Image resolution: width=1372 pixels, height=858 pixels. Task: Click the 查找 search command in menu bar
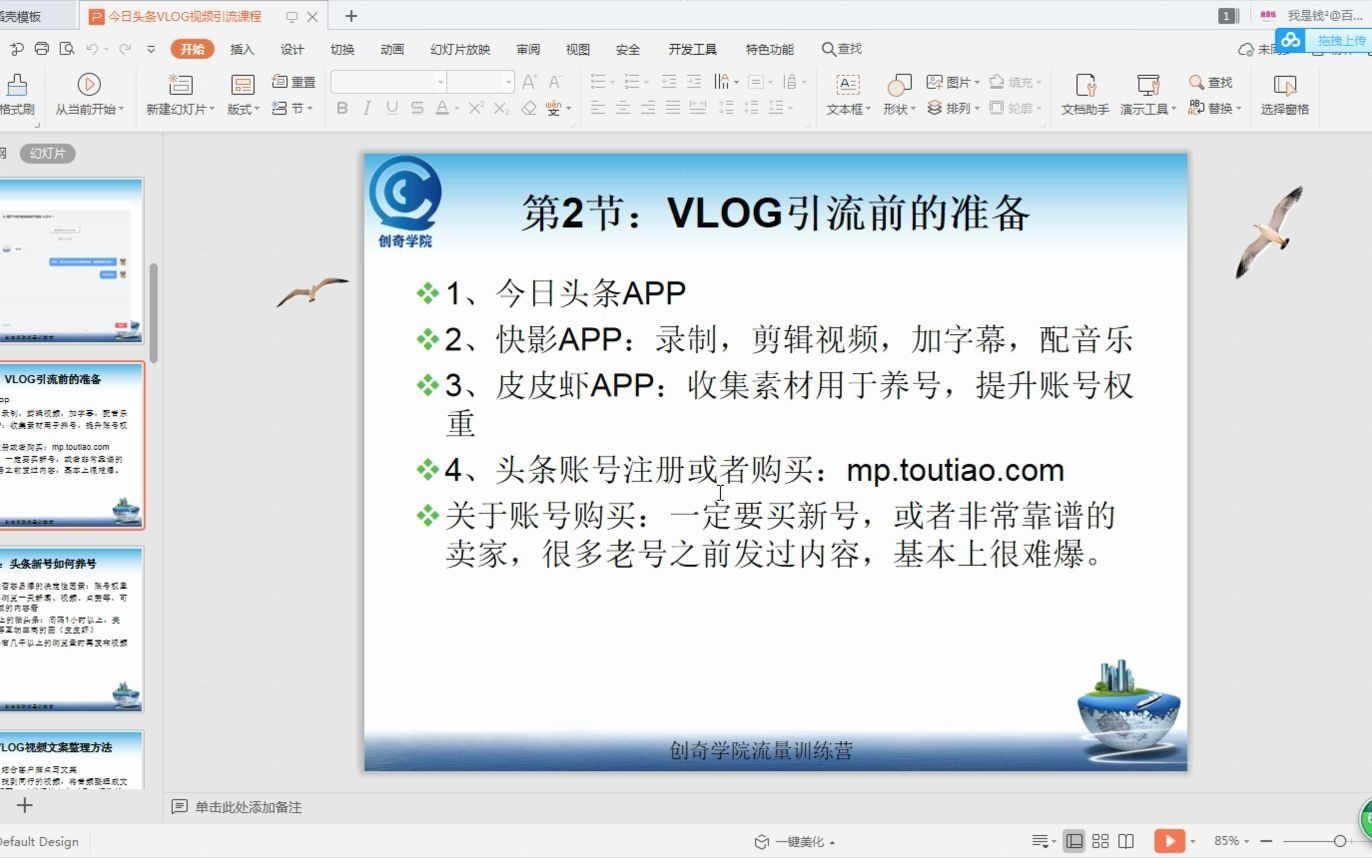(x=842, y=49)
